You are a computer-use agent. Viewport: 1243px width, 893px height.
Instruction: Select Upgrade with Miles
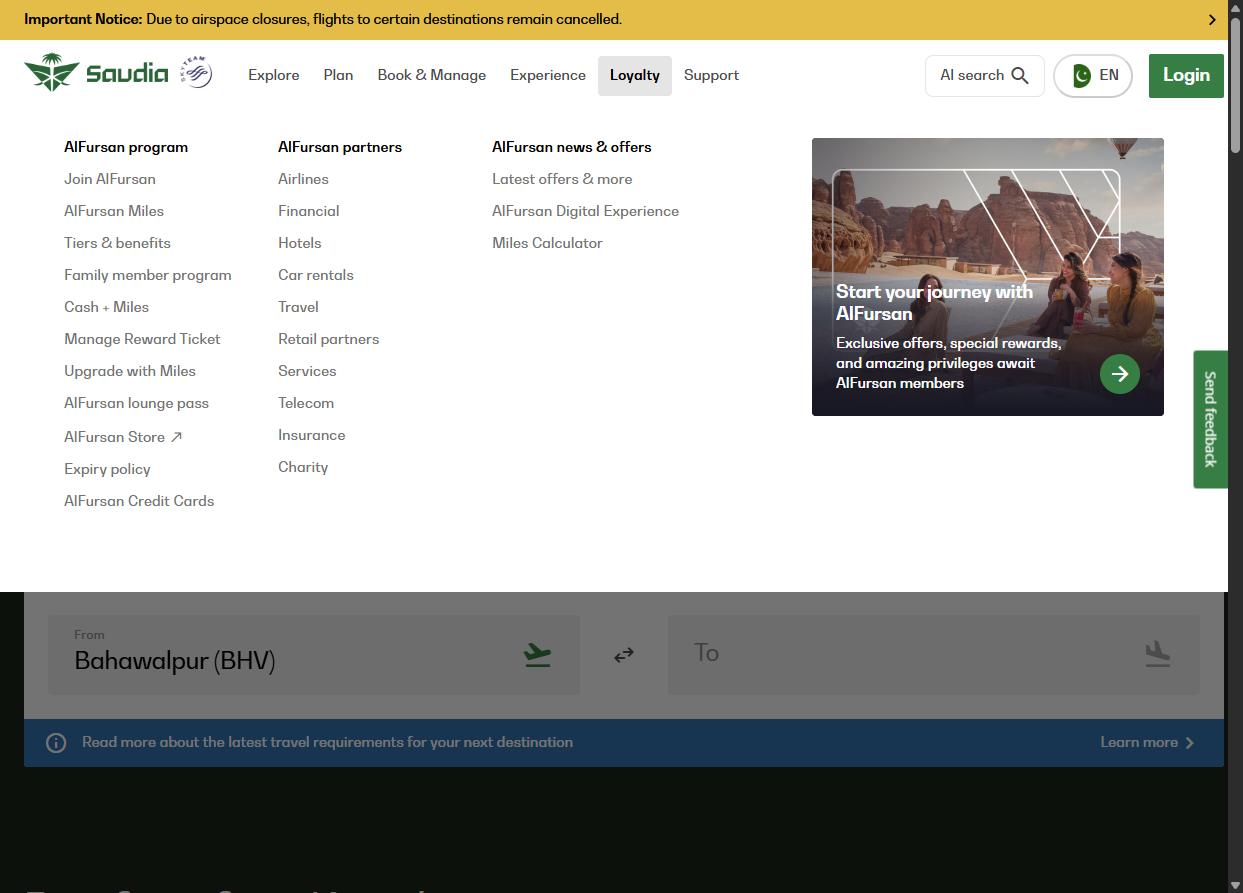[130, 371]
